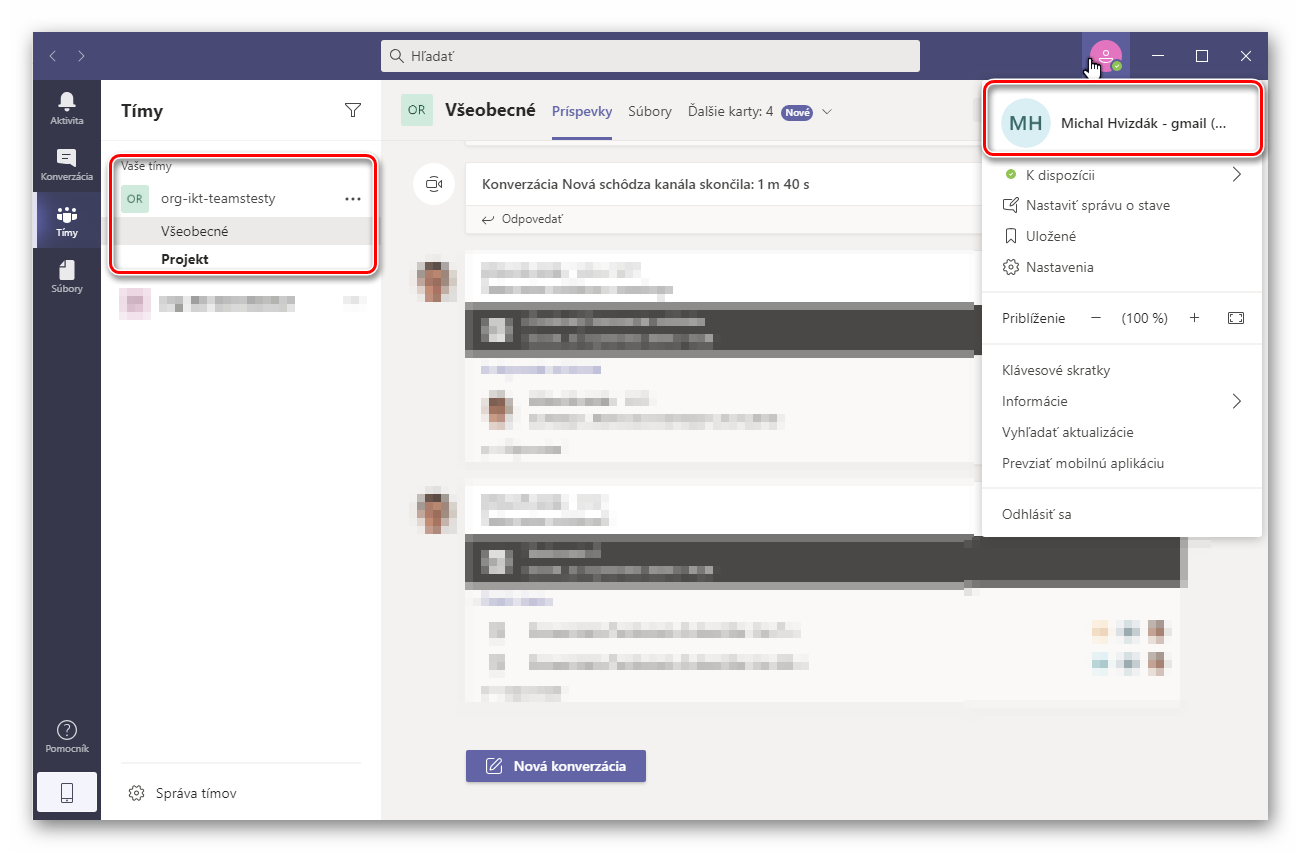This screenshot has height=852, width=1300.
Task: Click the Nová konverzácia button
Action: (556, 766)
